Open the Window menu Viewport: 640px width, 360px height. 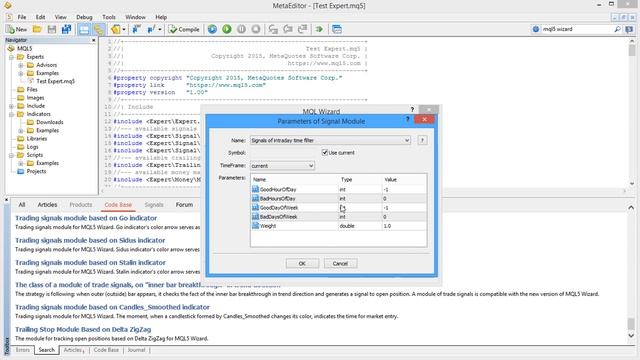(135, 17)
